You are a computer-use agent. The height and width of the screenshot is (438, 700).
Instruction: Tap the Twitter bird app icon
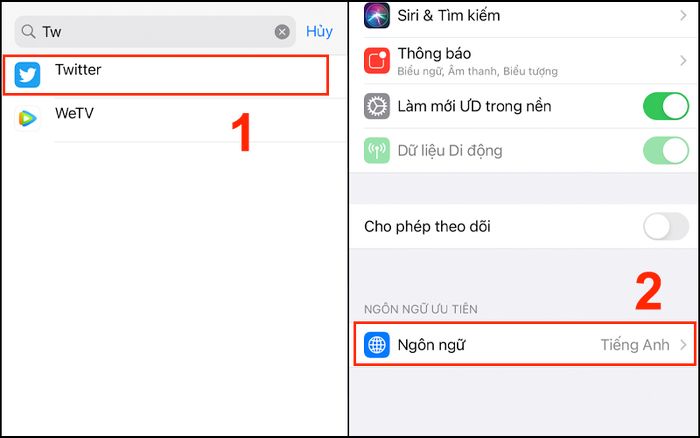tap(27, 75)
